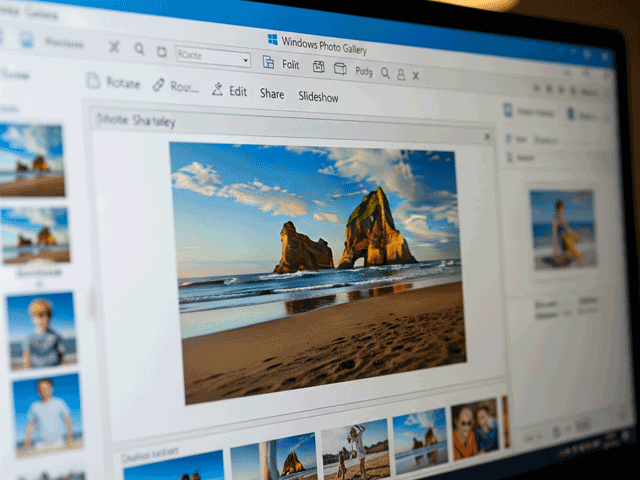Open the Rouote combo box dropdown arrow
Screen dimensions: 640x480
[x=245, y=60]
